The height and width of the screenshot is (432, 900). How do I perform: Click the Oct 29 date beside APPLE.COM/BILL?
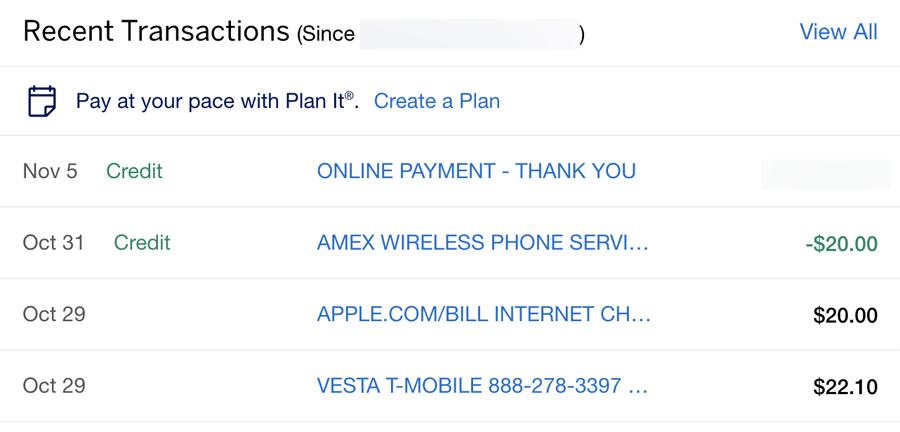54,314
